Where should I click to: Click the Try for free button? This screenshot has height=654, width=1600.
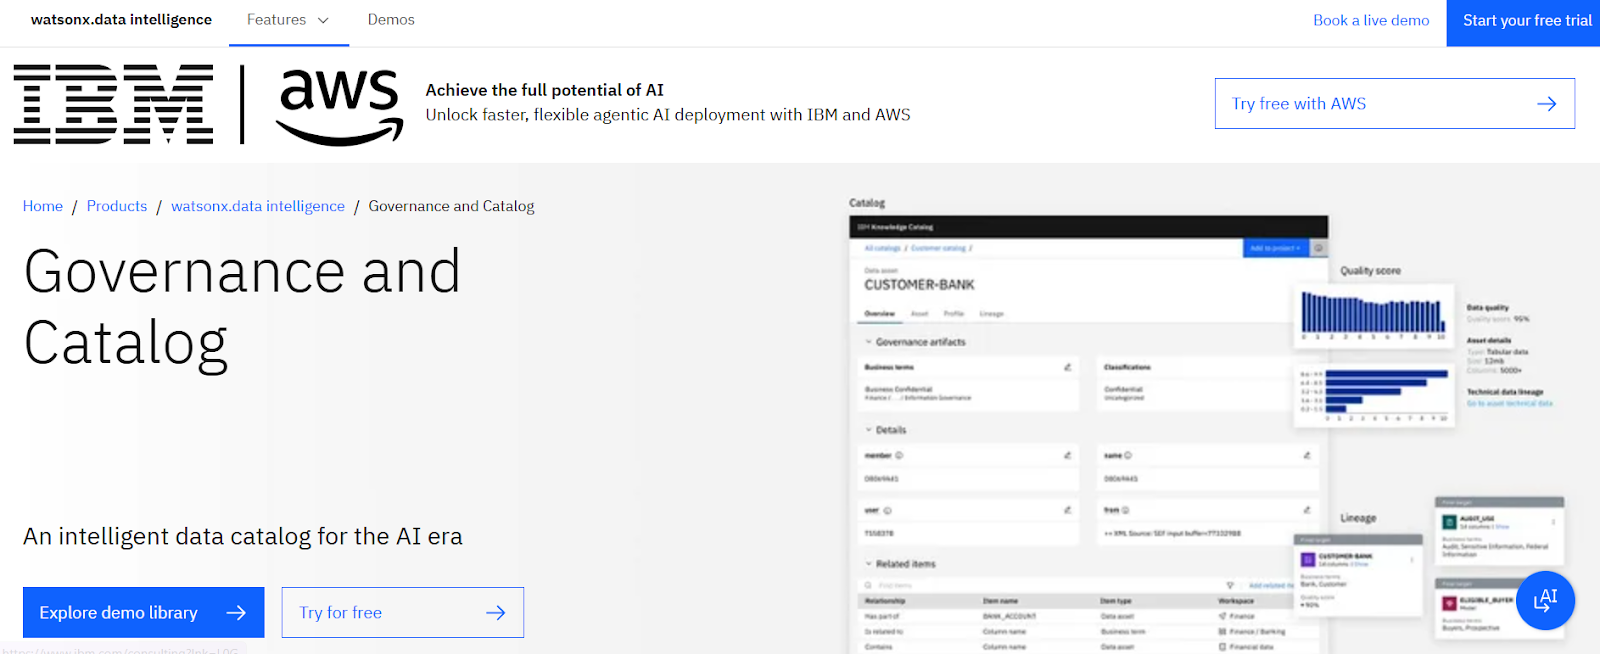[402, 612]
